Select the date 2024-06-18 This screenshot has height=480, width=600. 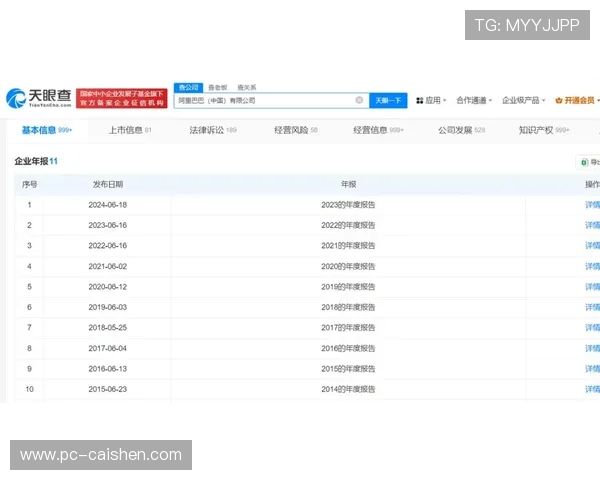[x=108, y=205]
